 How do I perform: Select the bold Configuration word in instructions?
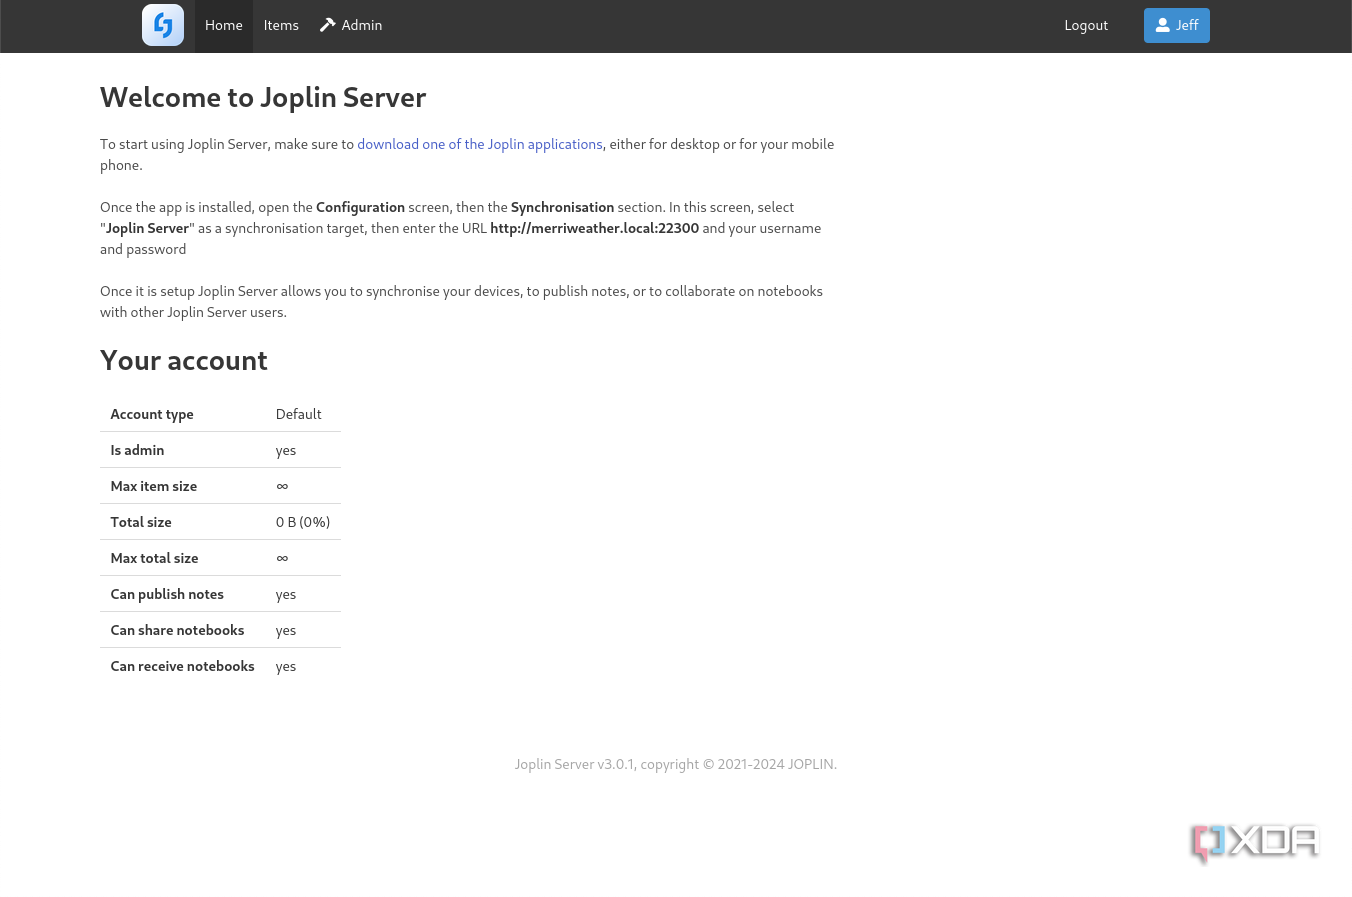click(x=360, y=207)
